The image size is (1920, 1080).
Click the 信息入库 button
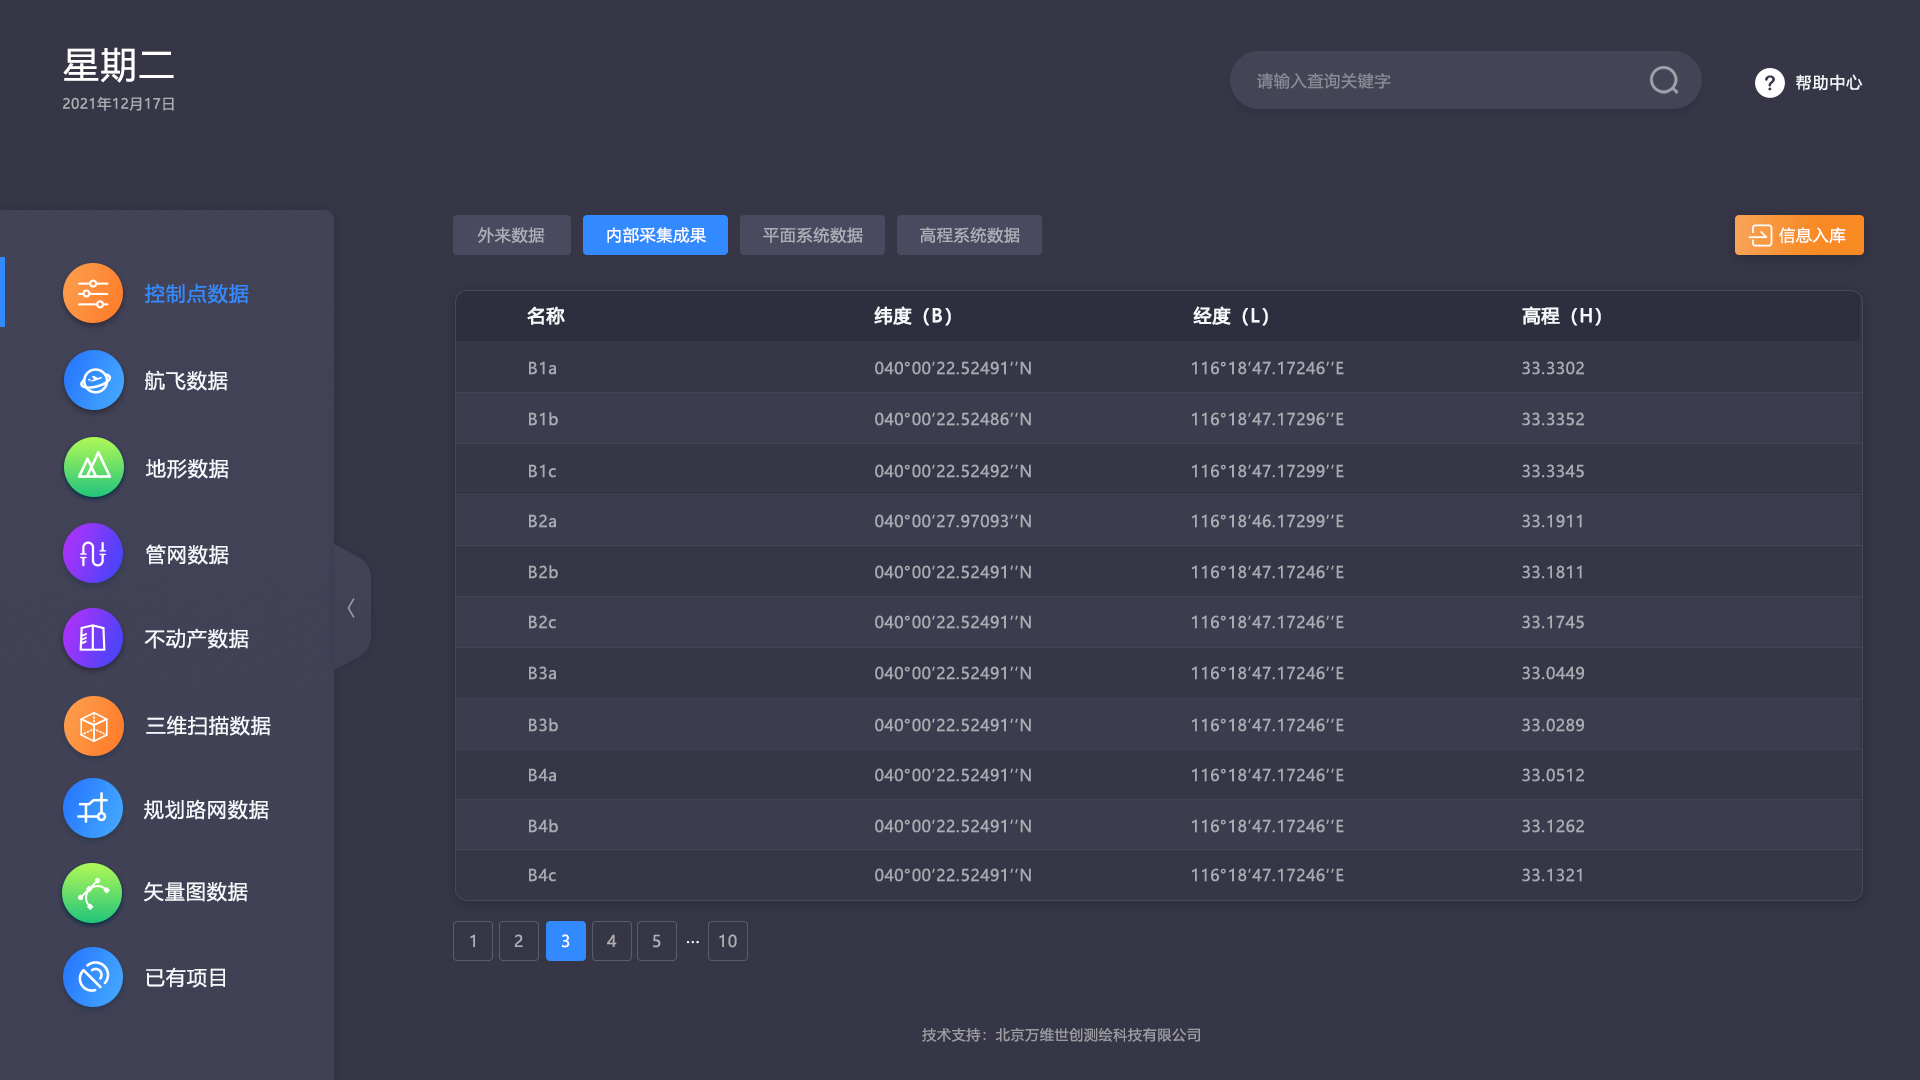click(x=1799, y=235)
